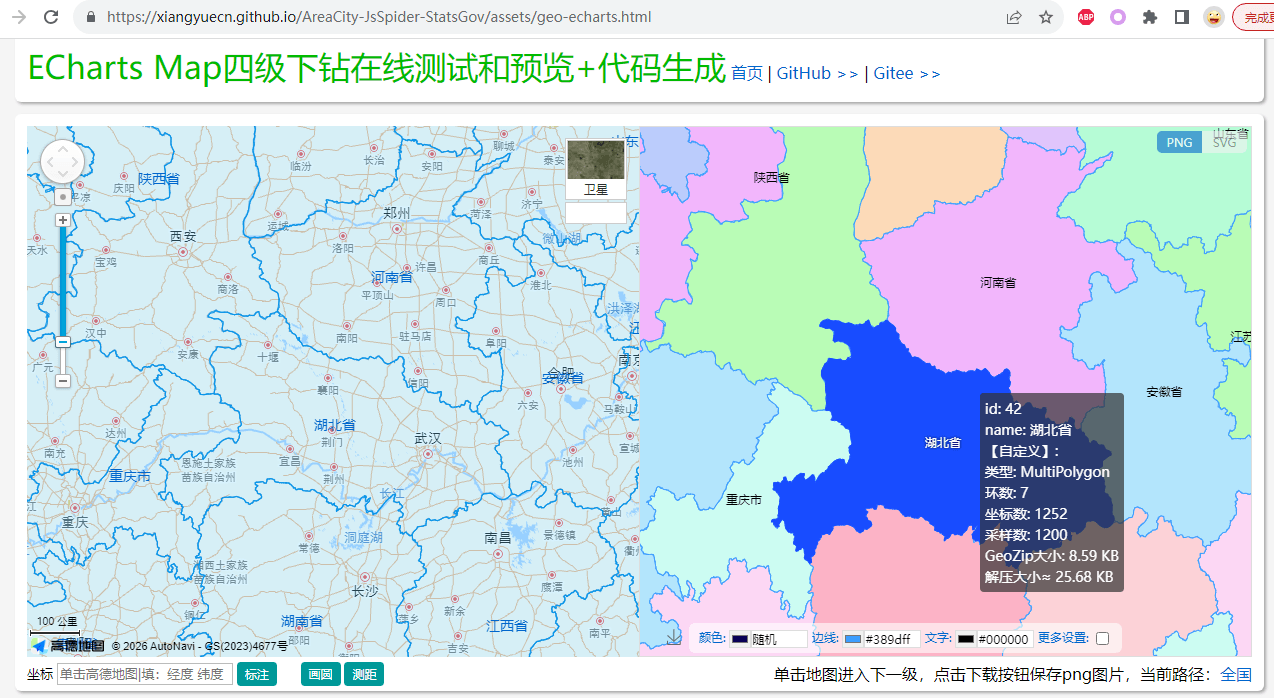The width and height of the screenshot is (1274, 698).
Task: Bookmark this page with the star icon
Action: click(x=1046, y=17)
